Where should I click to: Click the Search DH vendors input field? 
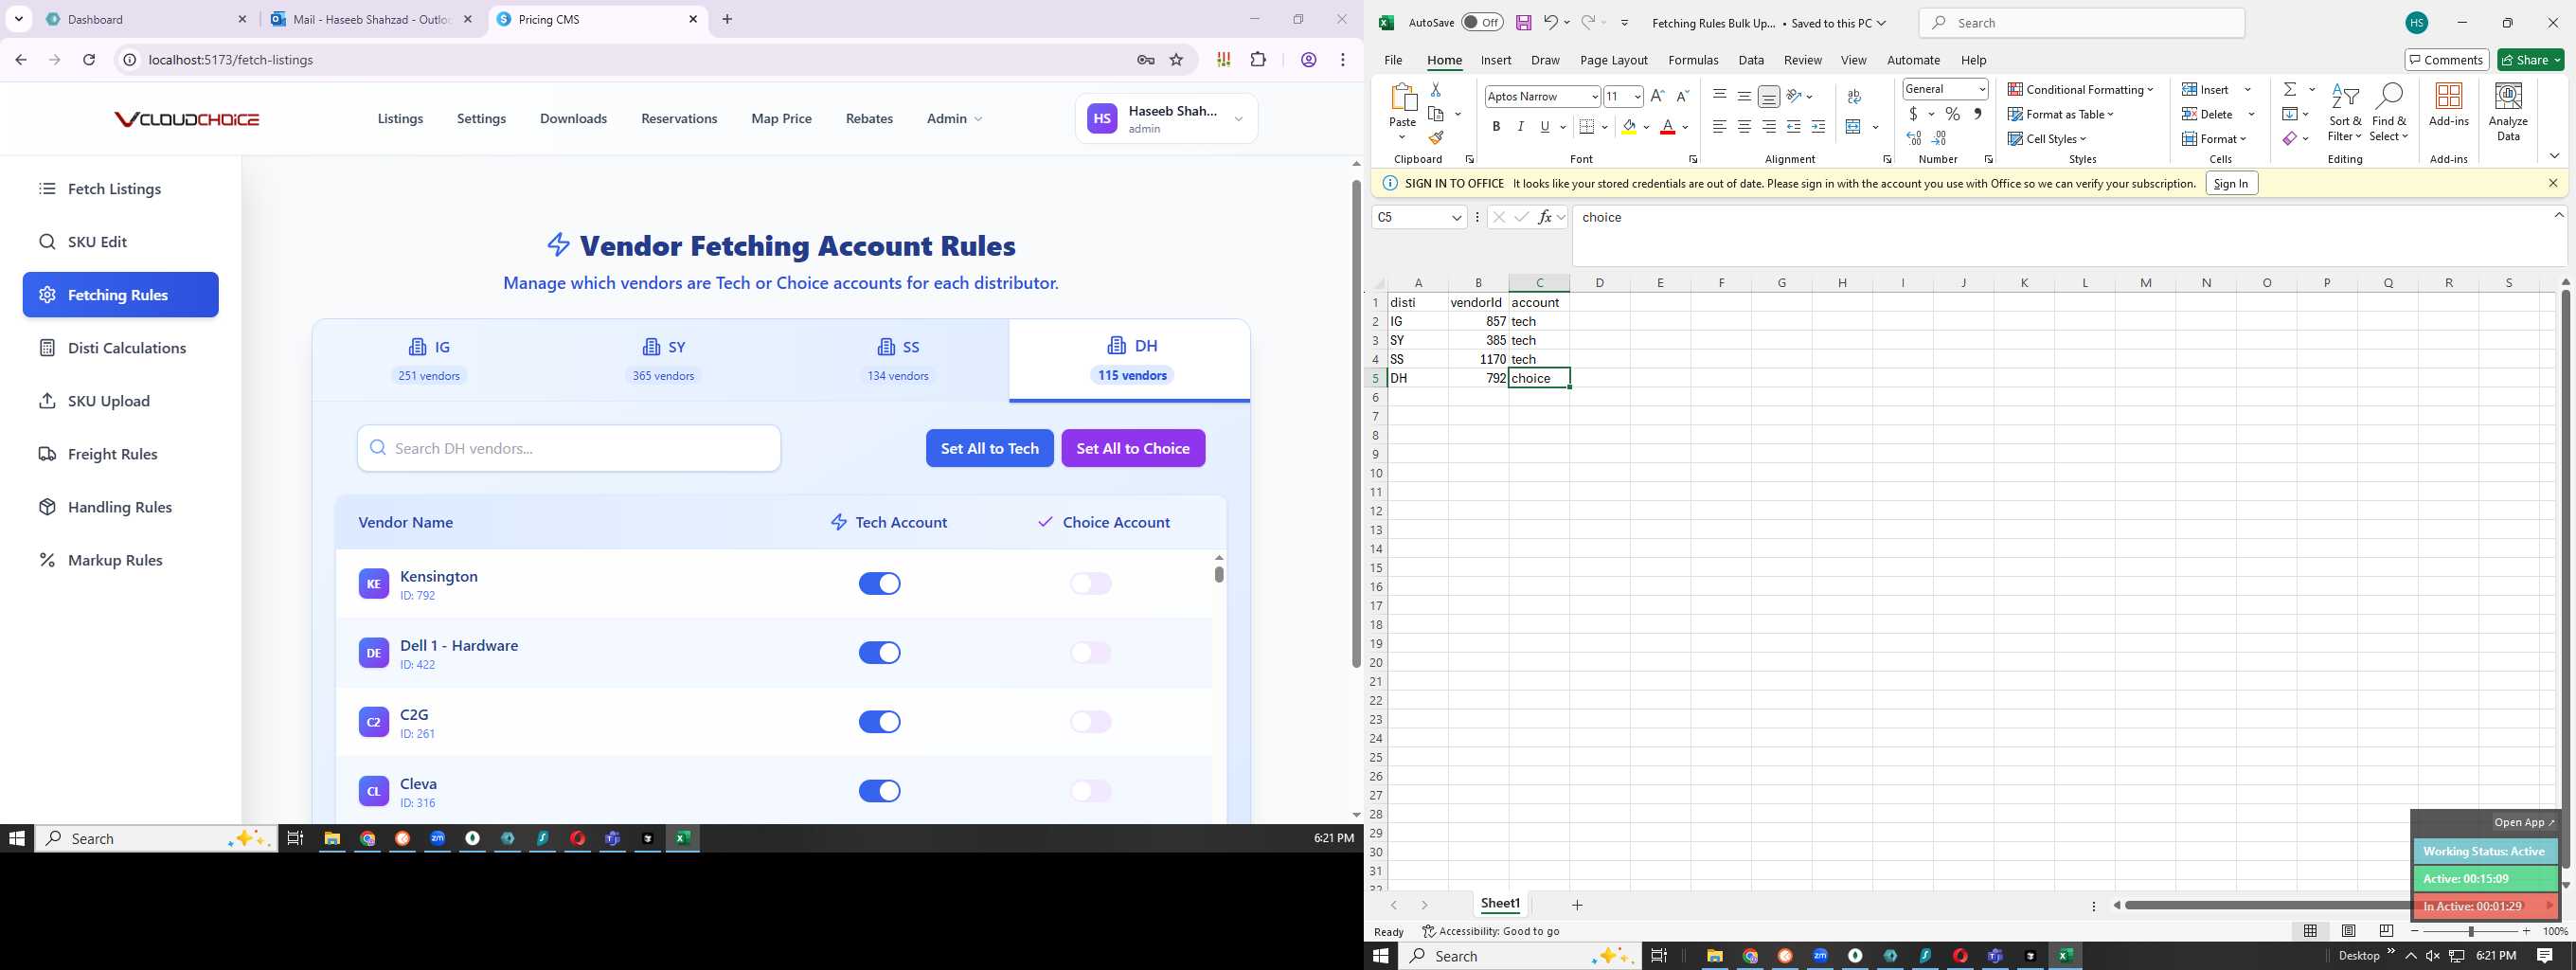tap(569, 449)
